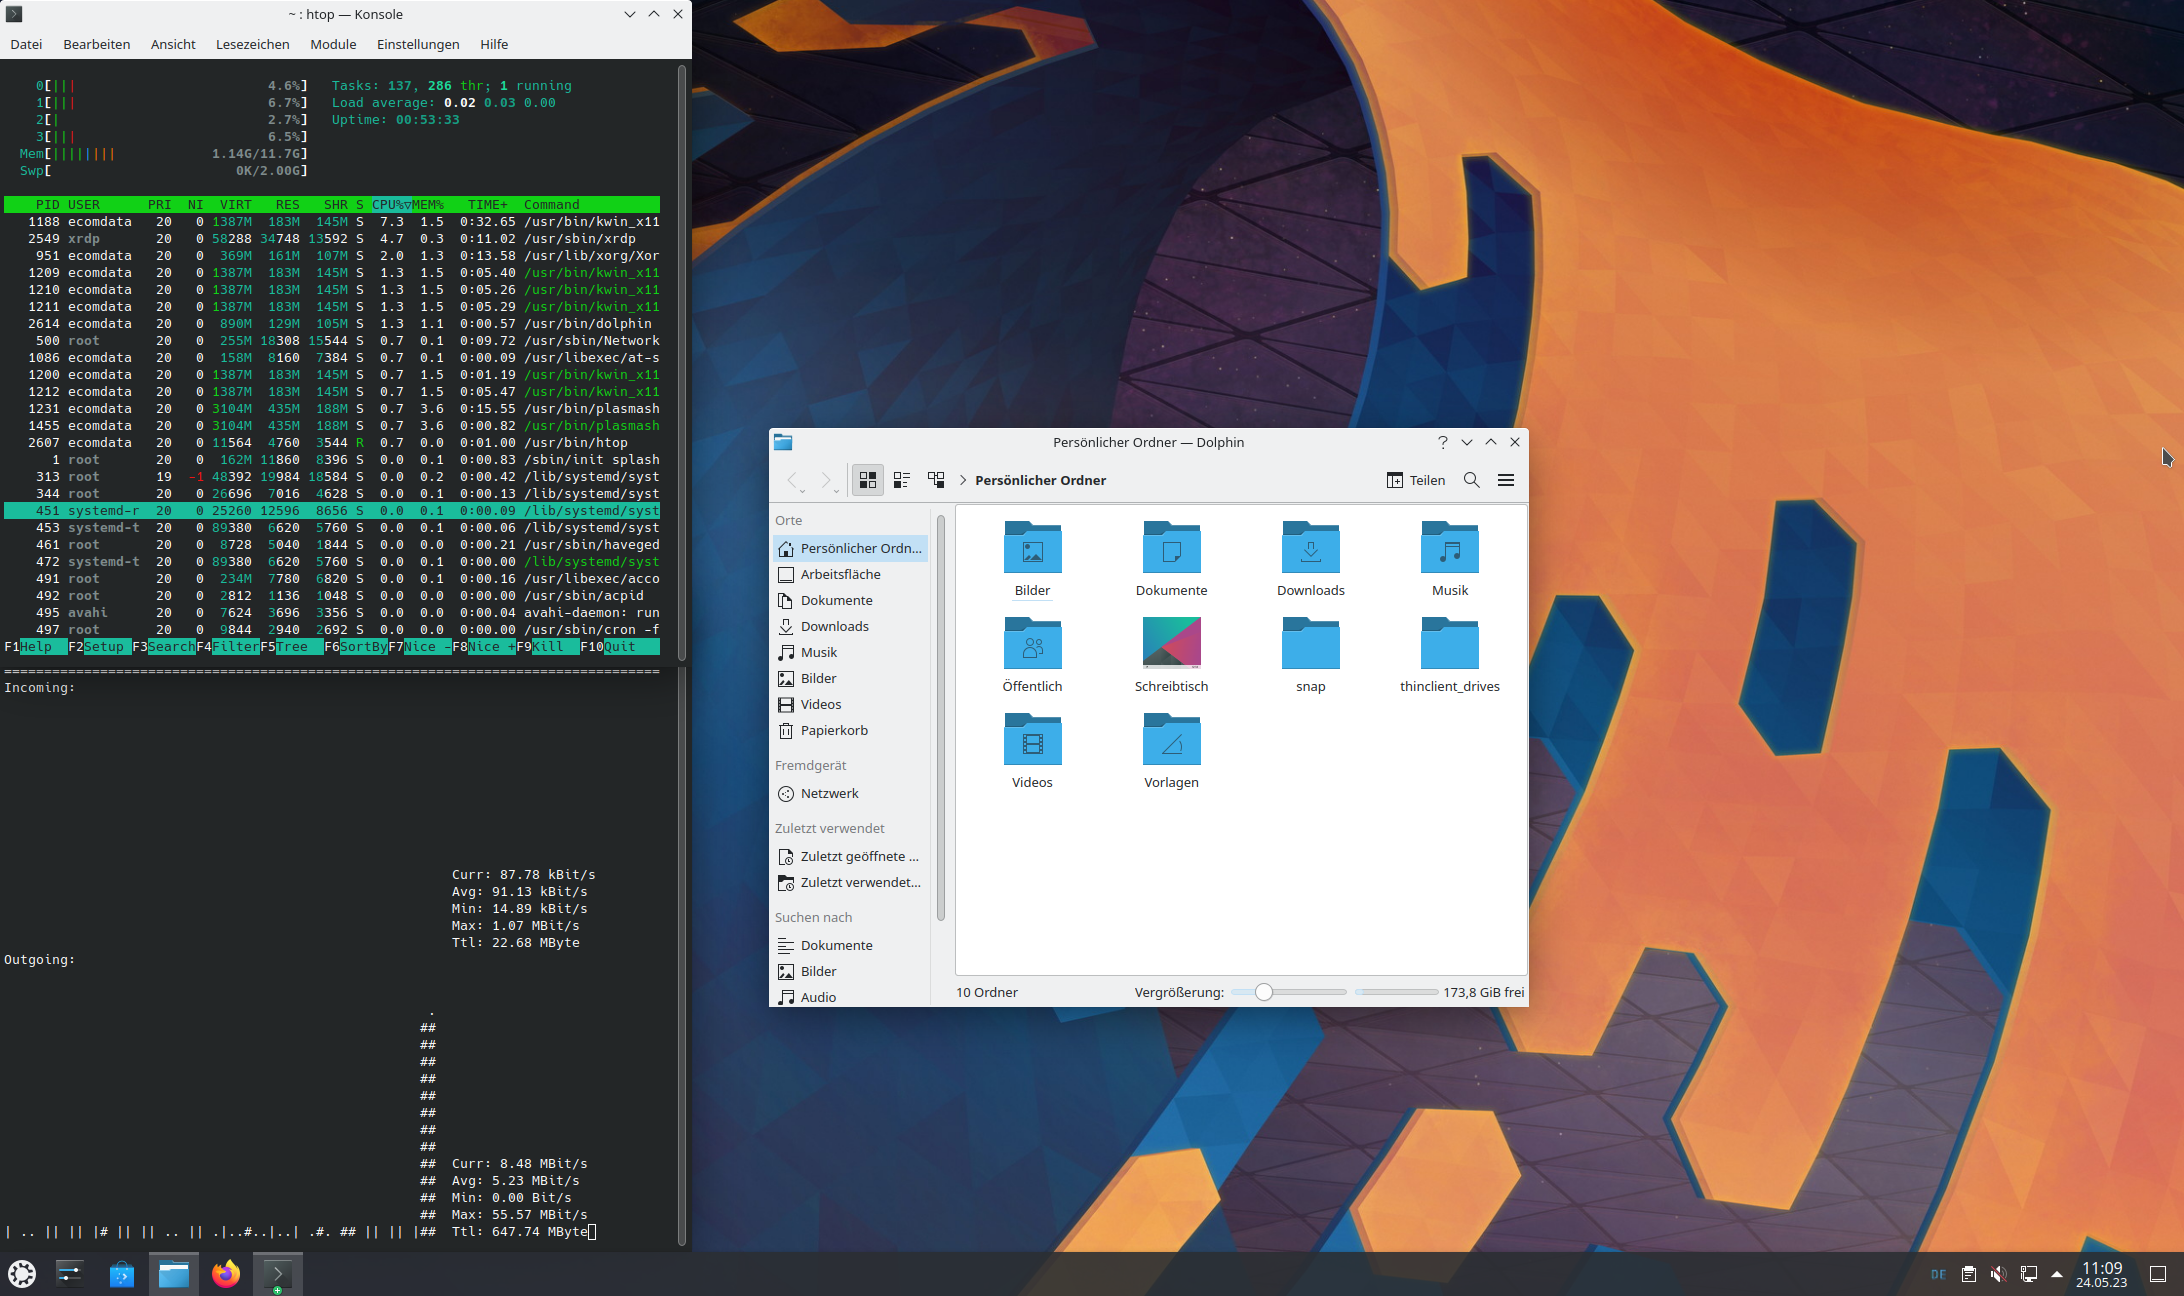Open Einstellungen menu in Konsole
Viewport: 2184px width, 1296px height.
pos(418,44)
